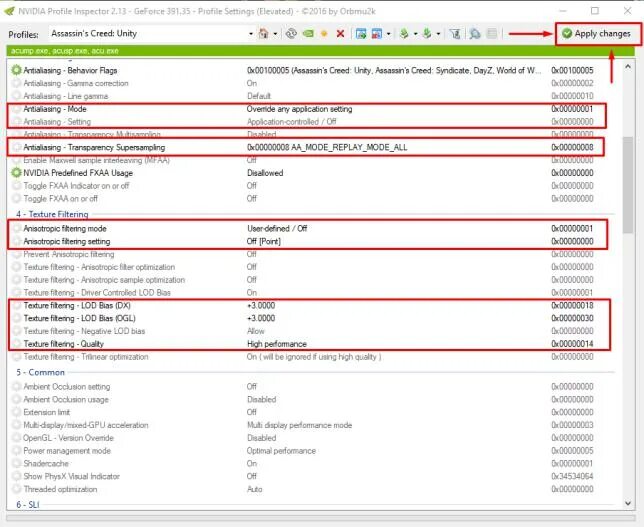Click the gray gear beside Antialiasing - Gamma correction
This screenshot has width=644, height=527.
[16, 83]
